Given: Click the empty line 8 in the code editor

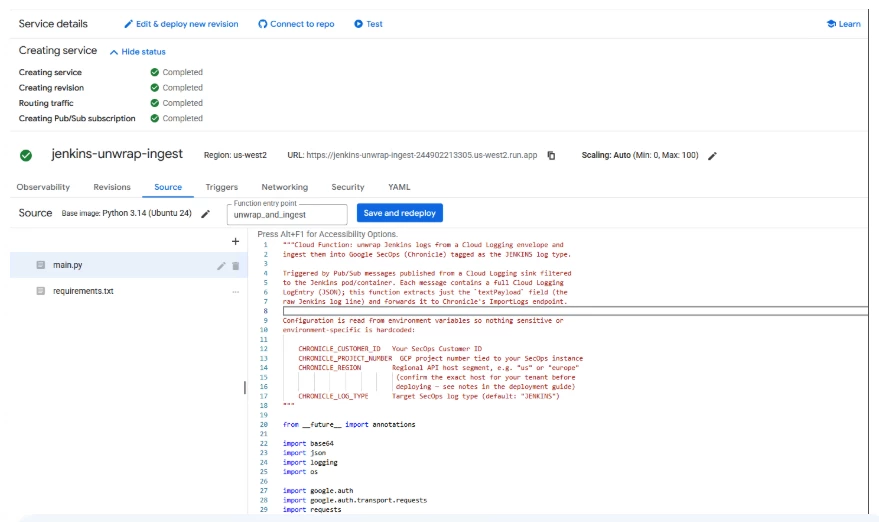Looking at the screenshot, I should pyautogui.click(x=575, y=311).
